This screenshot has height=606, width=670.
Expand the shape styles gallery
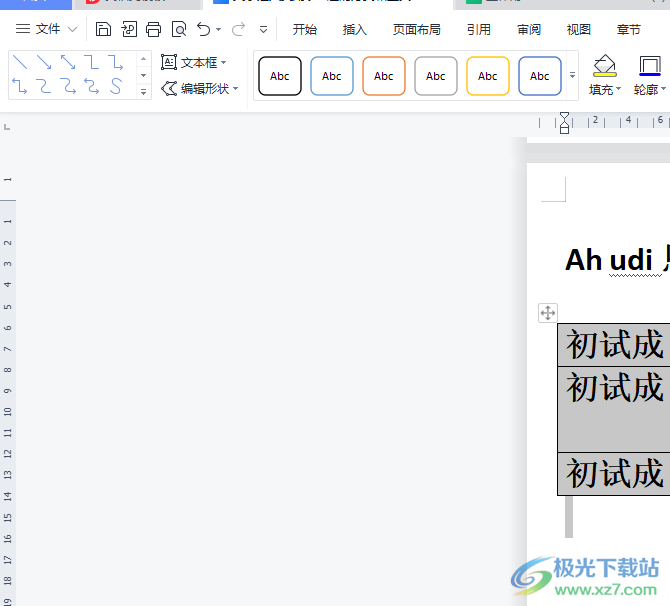pos(573,76)
